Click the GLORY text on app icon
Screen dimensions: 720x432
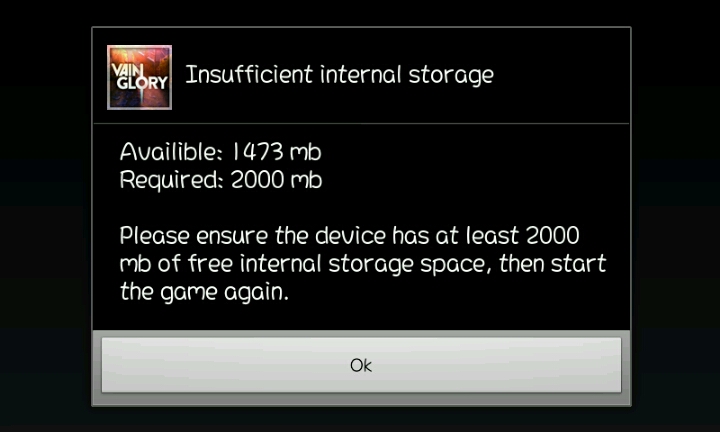click(x=141, y=83)
